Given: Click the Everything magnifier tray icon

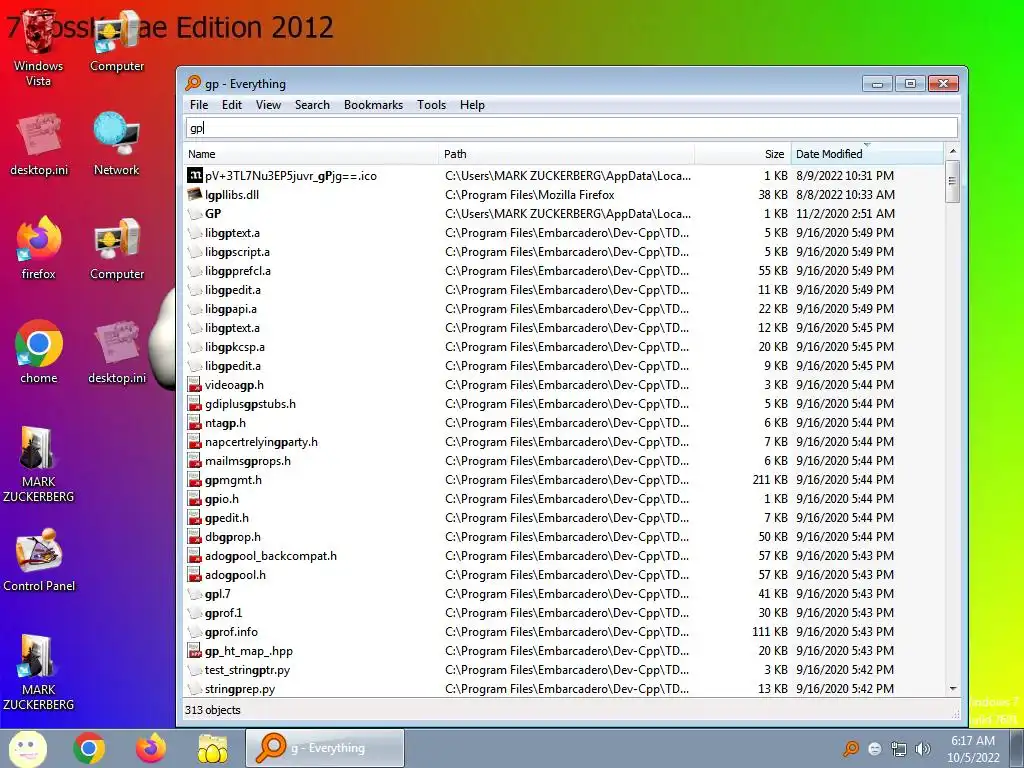Looking at the screenshot, I should [851, 748].
